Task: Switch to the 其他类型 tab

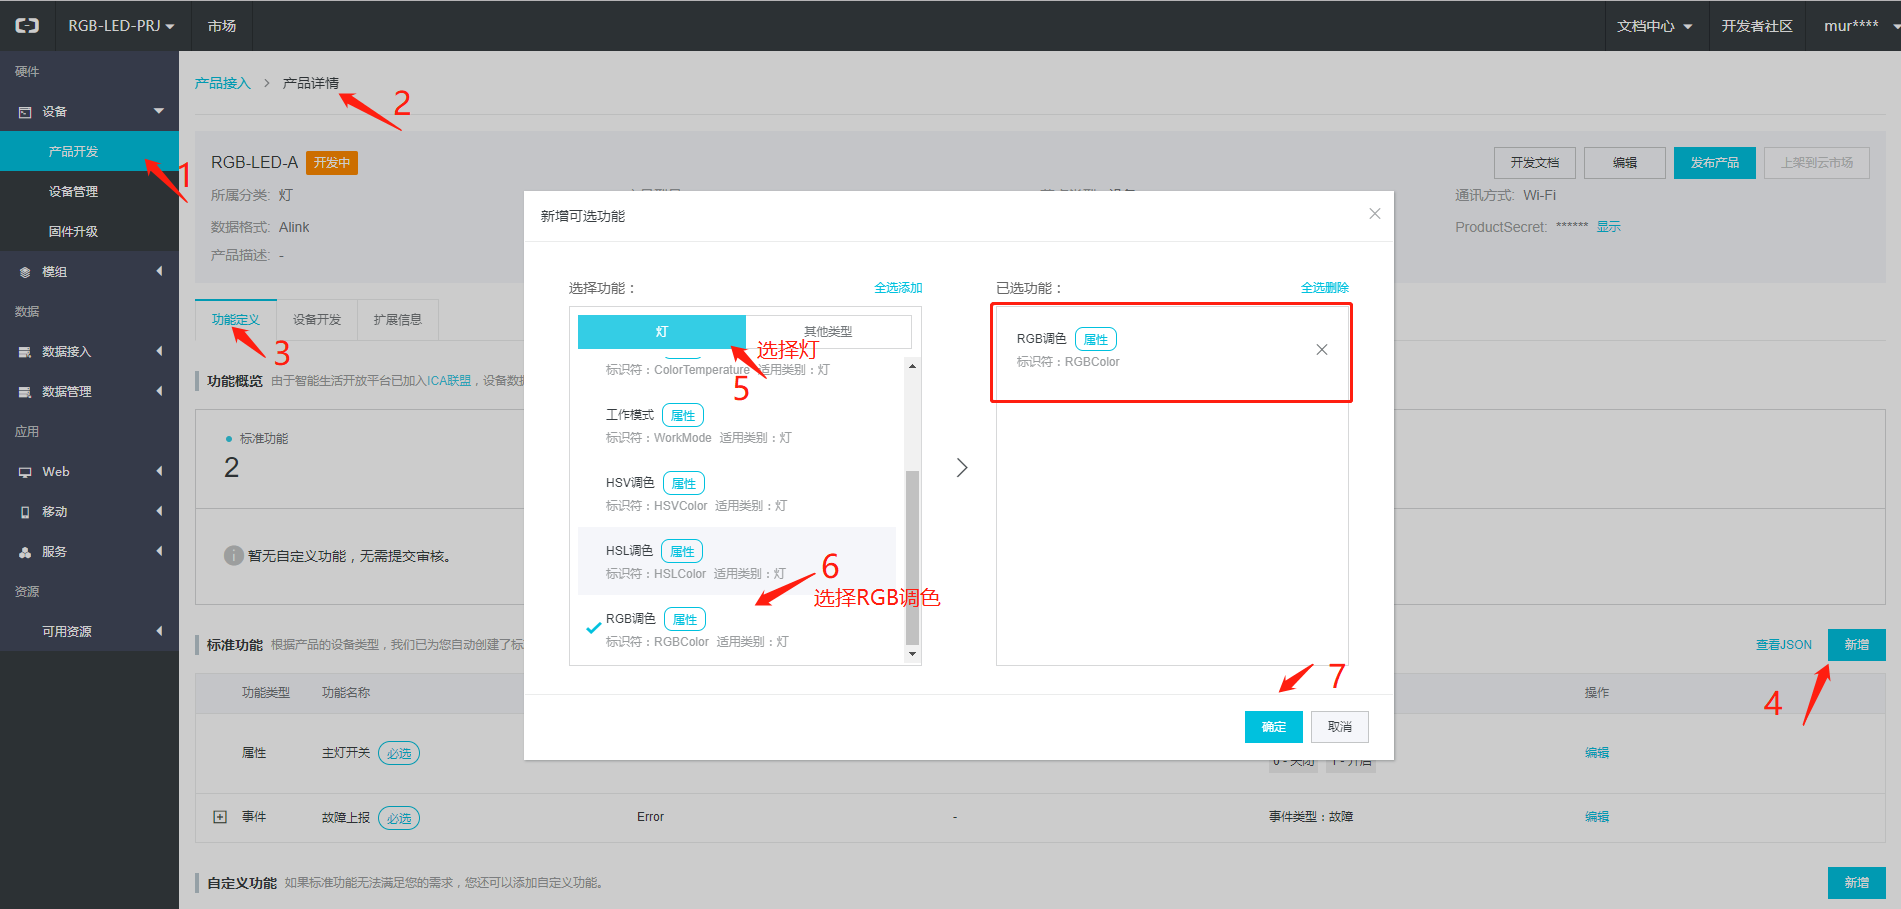Action: [x=828, y=332]
